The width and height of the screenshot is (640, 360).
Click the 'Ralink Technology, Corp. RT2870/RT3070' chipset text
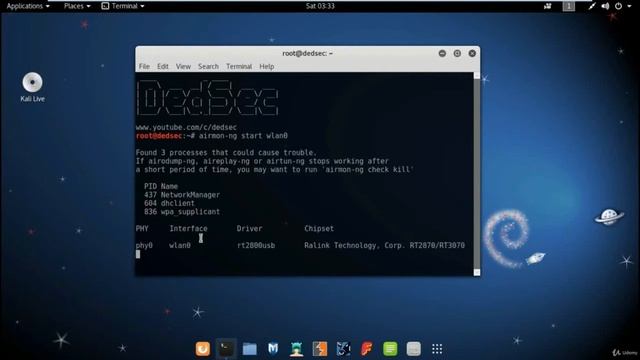point(384,245)
